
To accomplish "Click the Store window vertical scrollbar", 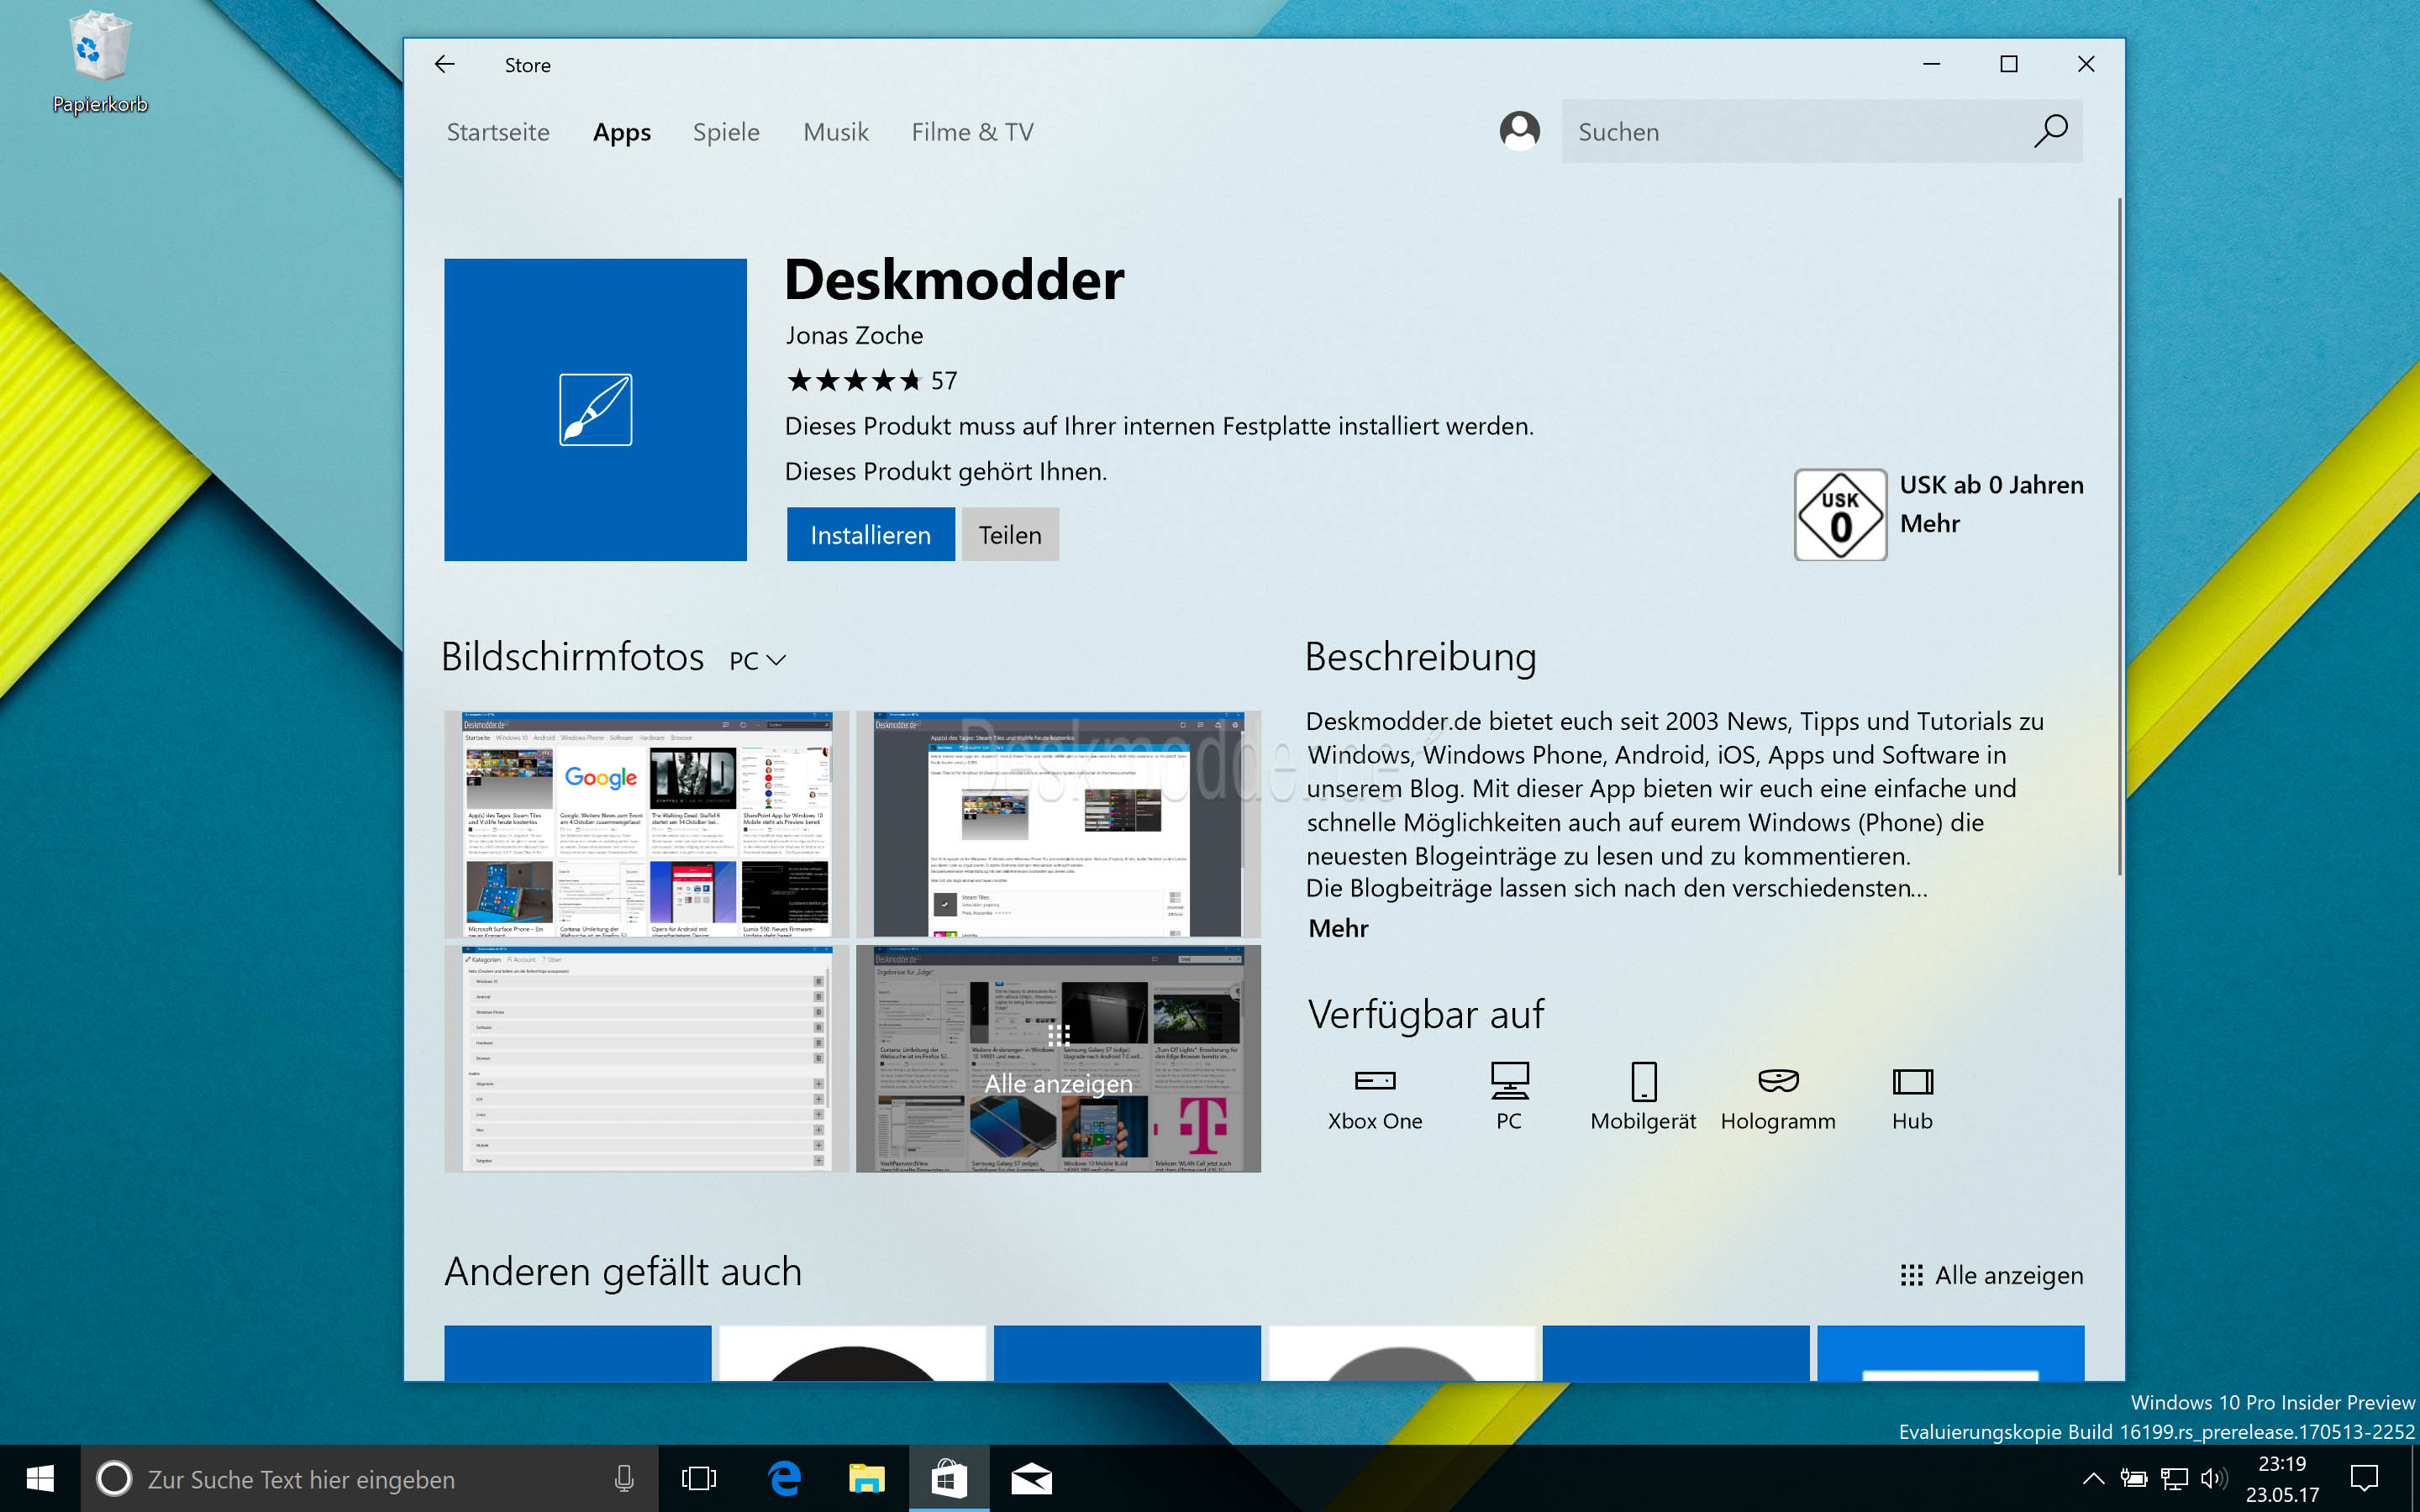I will (x=2119, y=537).
